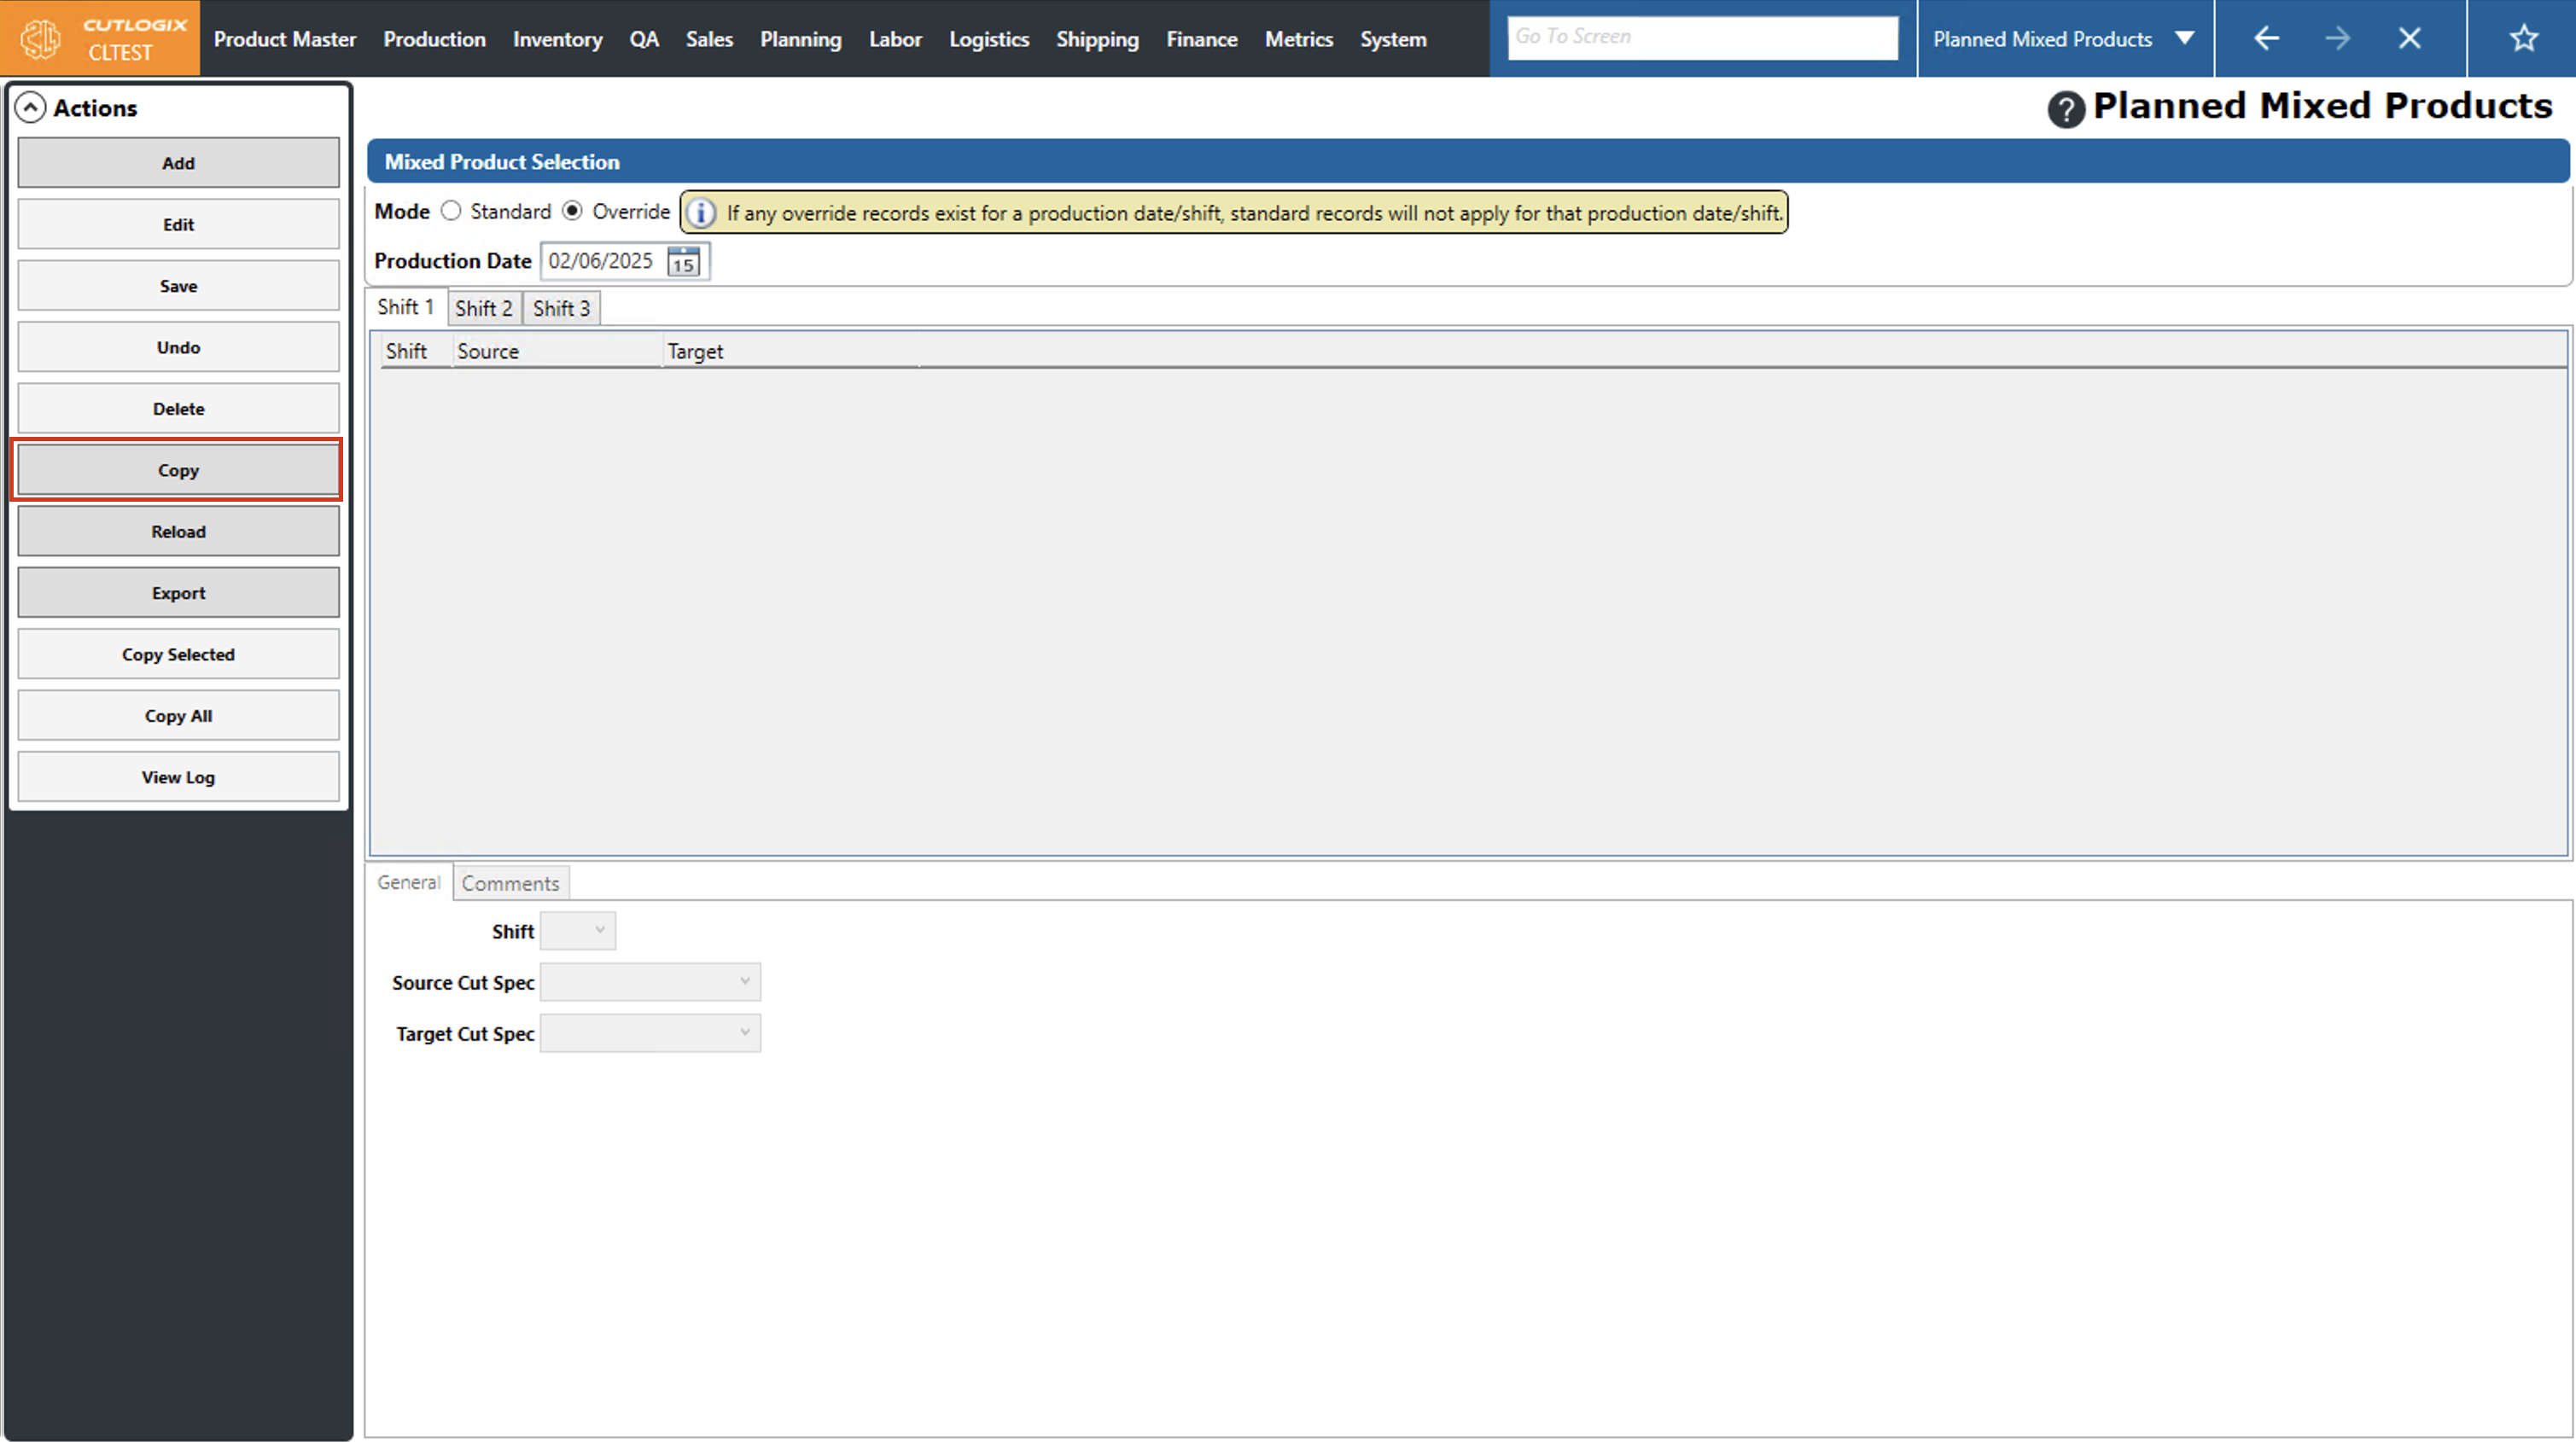Viewport: 2576px width, 1442px height.
Task: Click the back arrow navigation icon
Action: [x=2266, y=38]
